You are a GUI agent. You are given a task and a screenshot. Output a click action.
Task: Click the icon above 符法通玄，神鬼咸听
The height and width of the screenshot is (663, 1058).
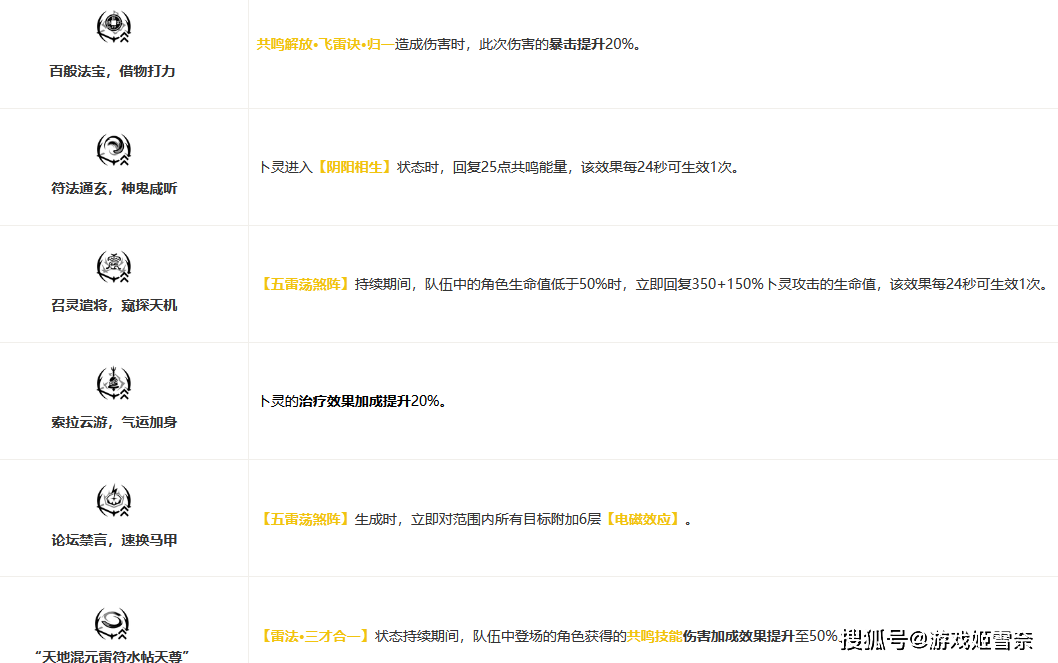point(113,150)
